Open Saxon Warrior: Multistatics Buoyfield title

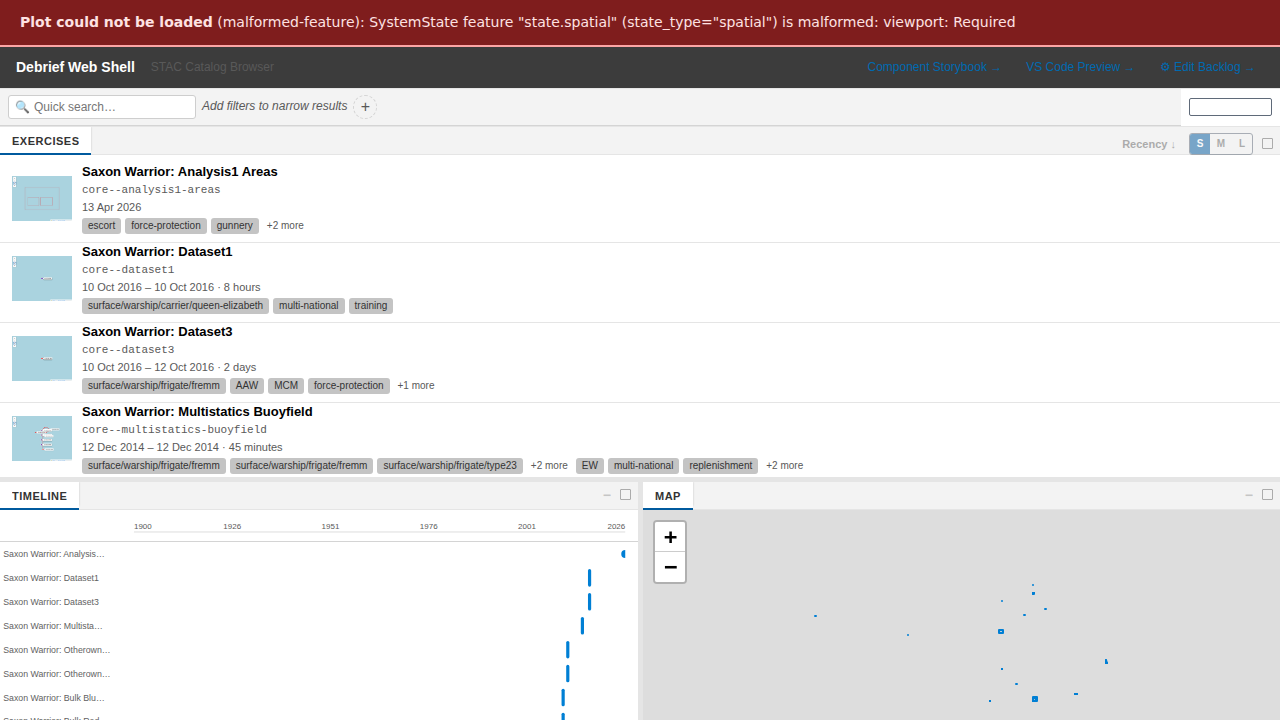pos(197,412)
